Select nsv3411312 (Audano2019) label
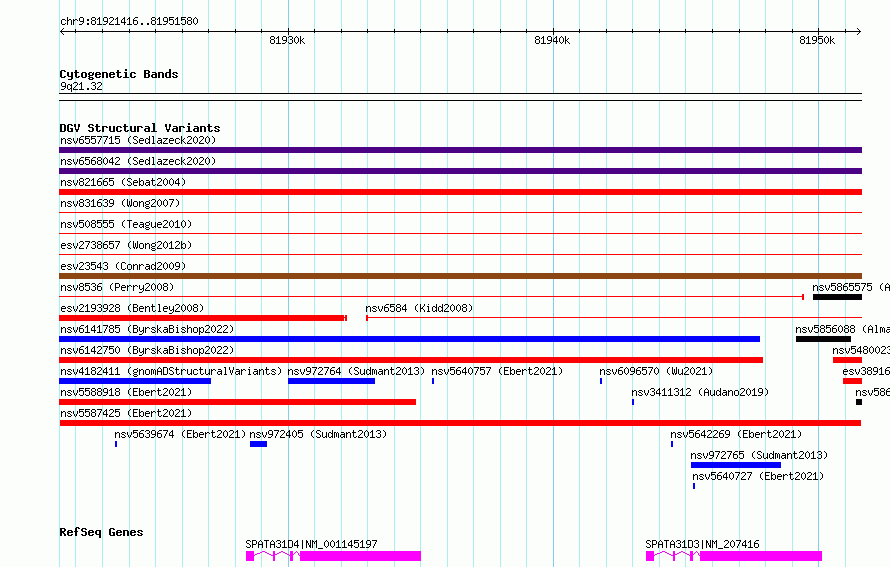This screenshot has height=567, width=890. pos(700,392)
